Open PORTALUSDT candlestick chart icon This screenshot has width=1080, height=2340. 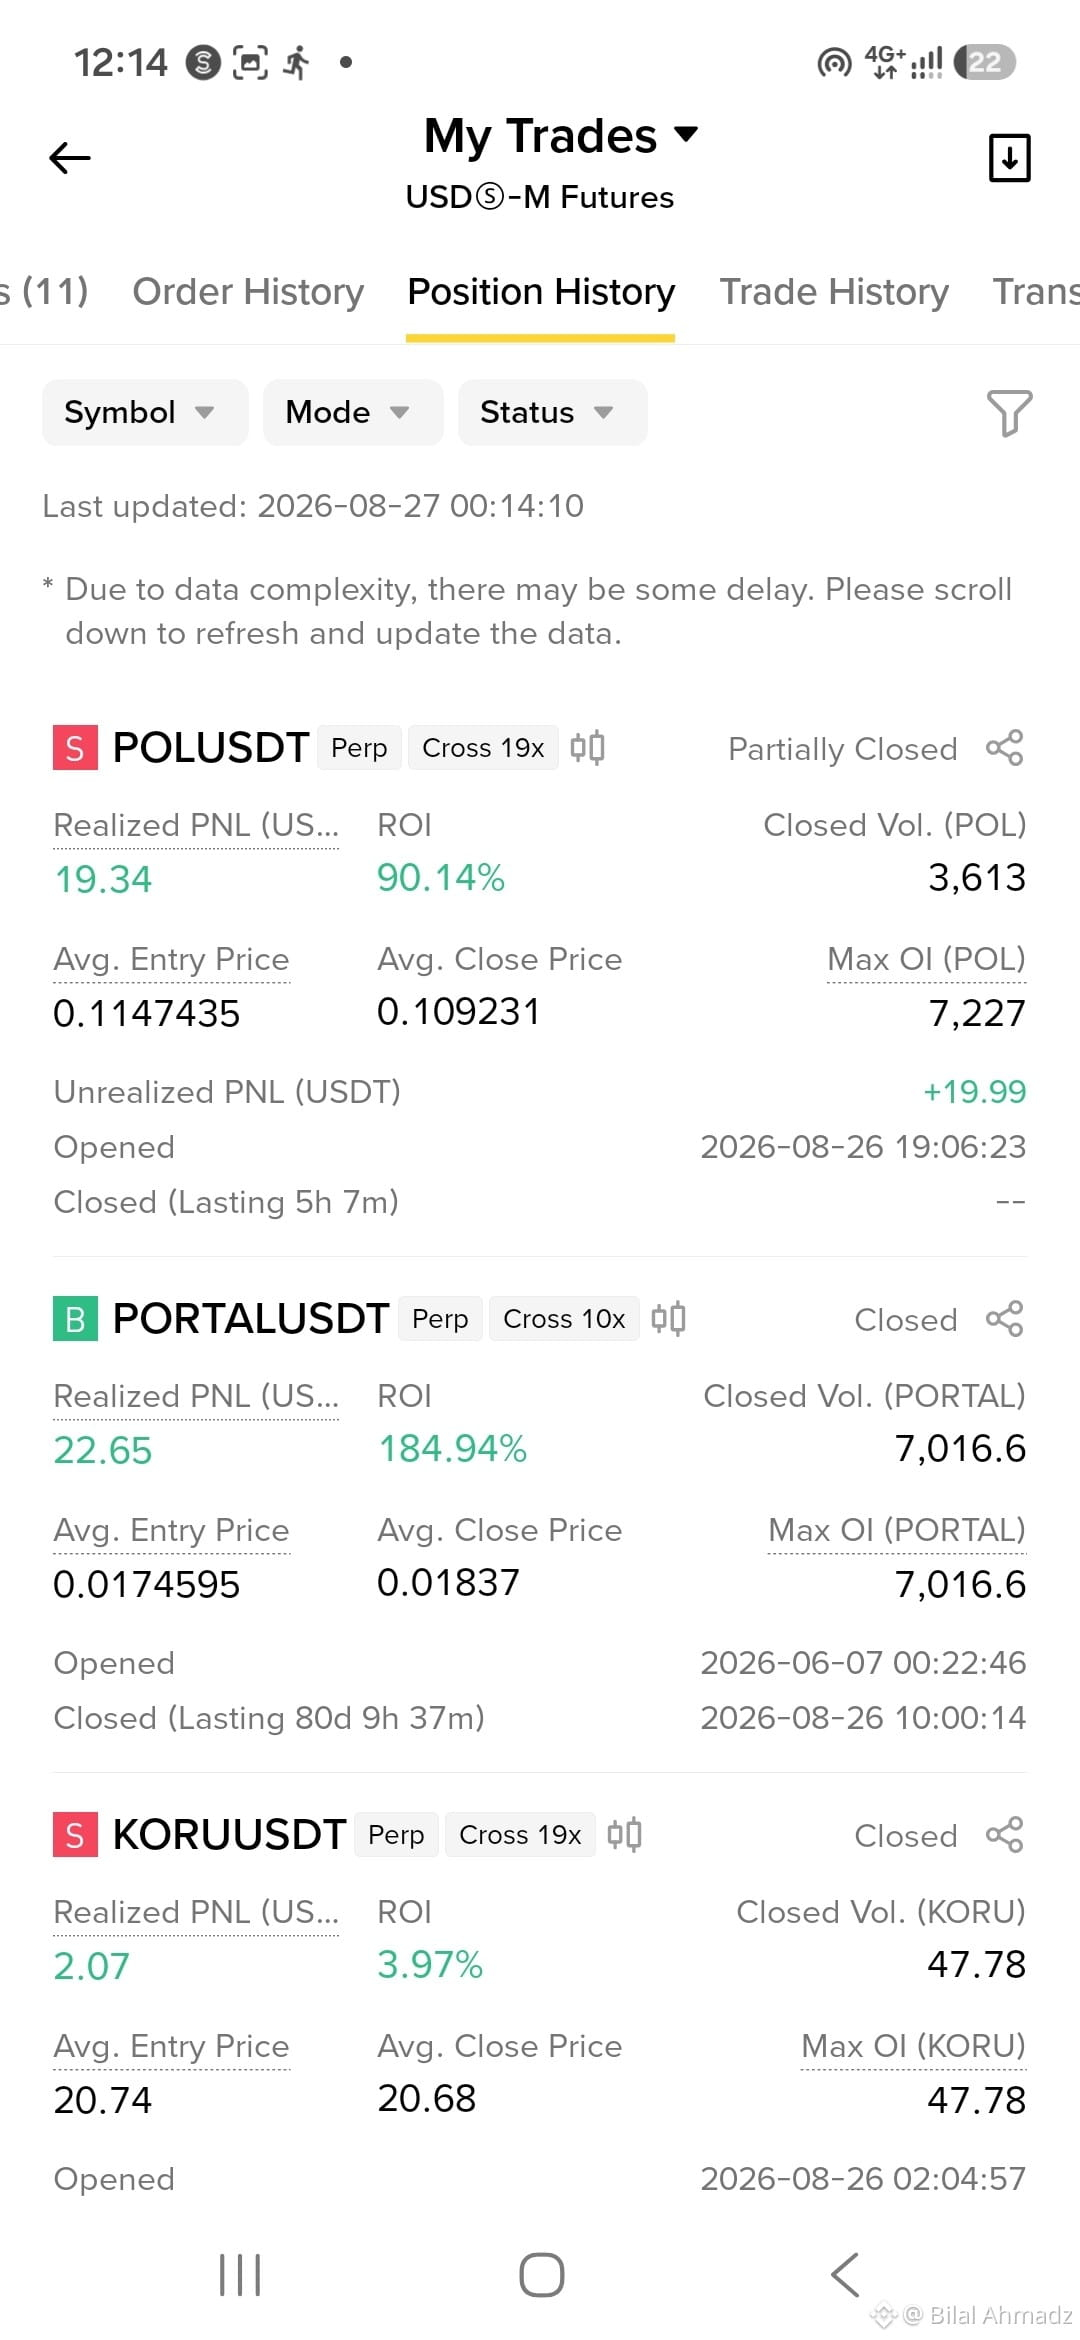pos(668,1319)
